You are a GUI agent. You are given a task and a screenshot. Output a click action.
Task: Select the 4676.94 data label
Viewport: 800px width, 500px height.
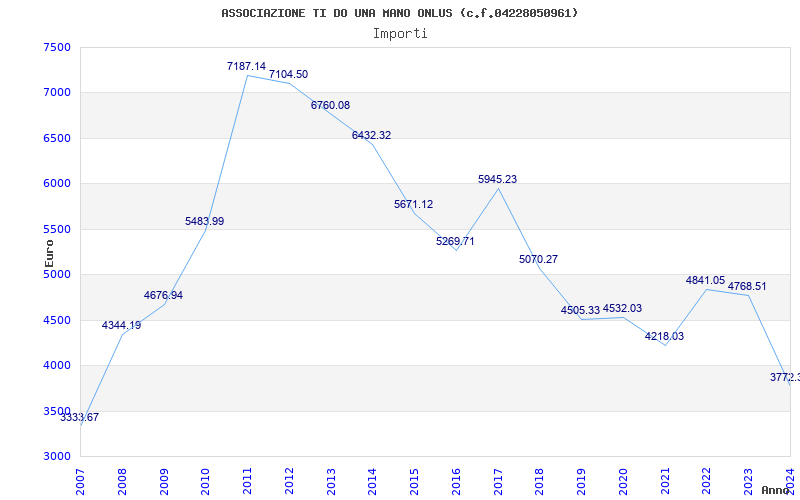[x=163, y=295]
